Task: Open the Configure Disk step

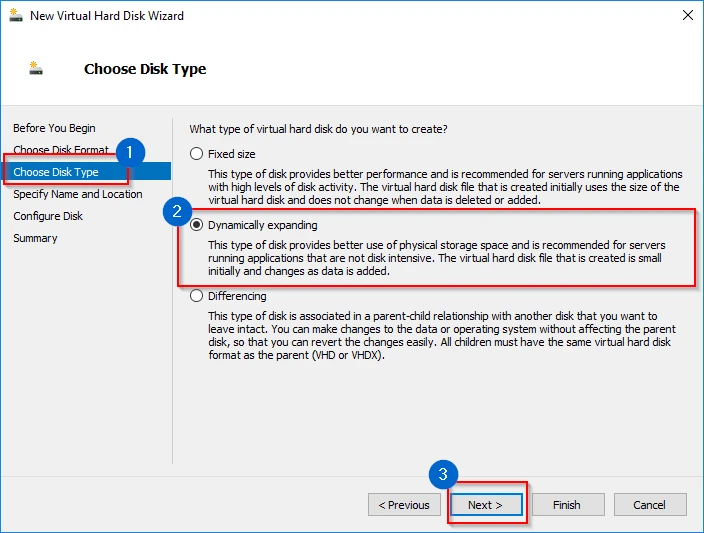Action: click(x=48, y=216)
